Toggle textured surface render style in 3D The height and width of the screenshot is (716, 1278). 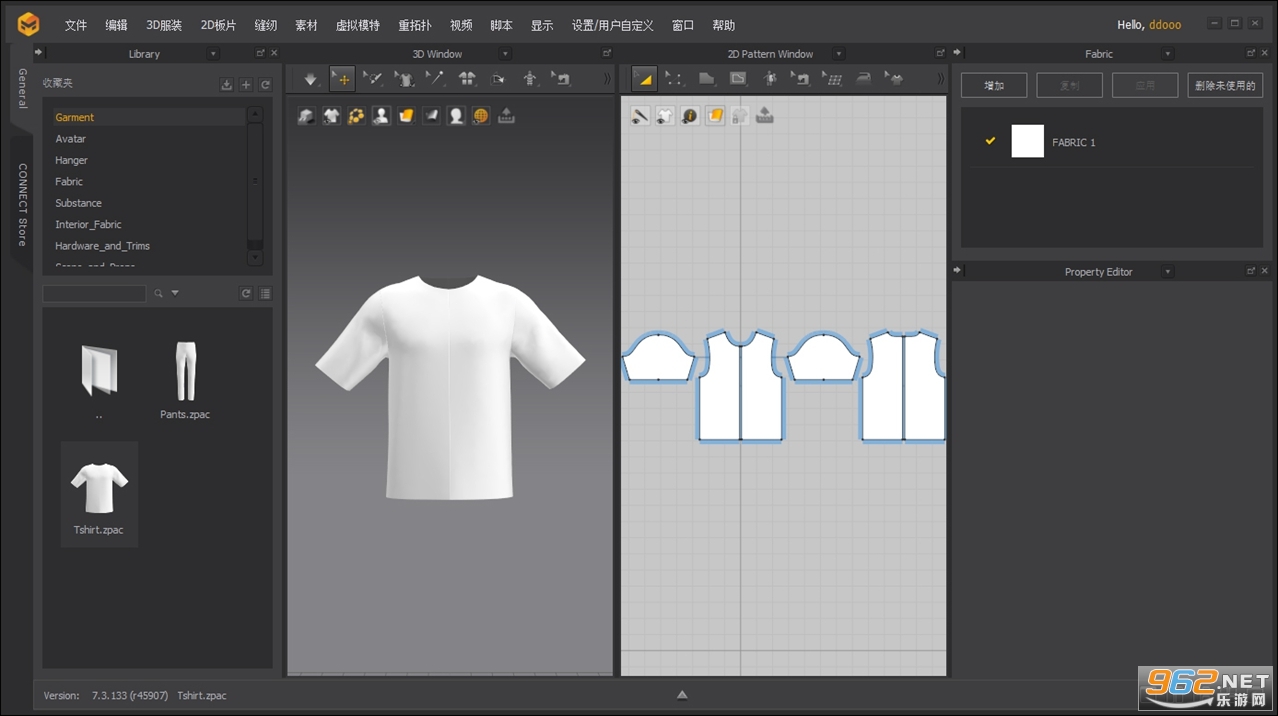click(406, 116)
